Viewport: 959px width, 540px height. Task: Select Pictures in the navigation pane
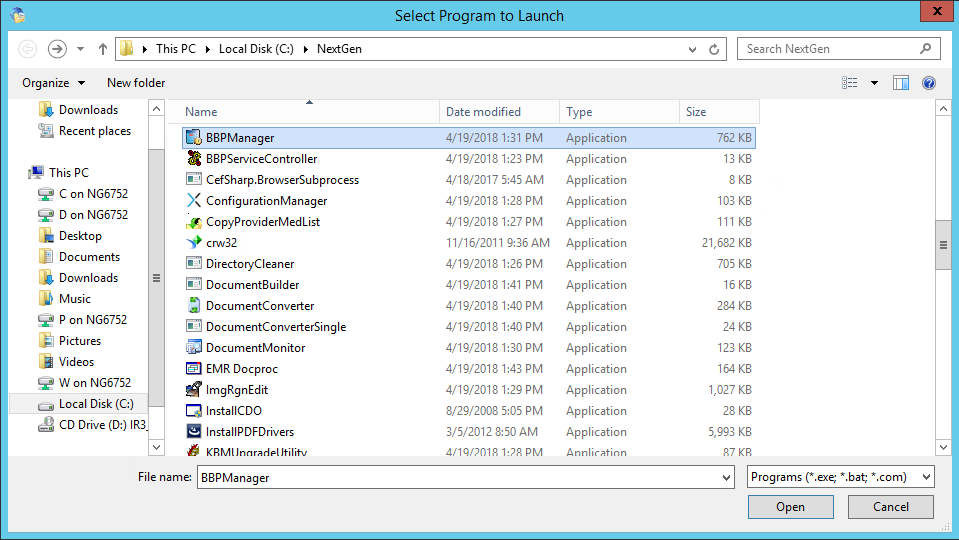click(x=69, y=341)
